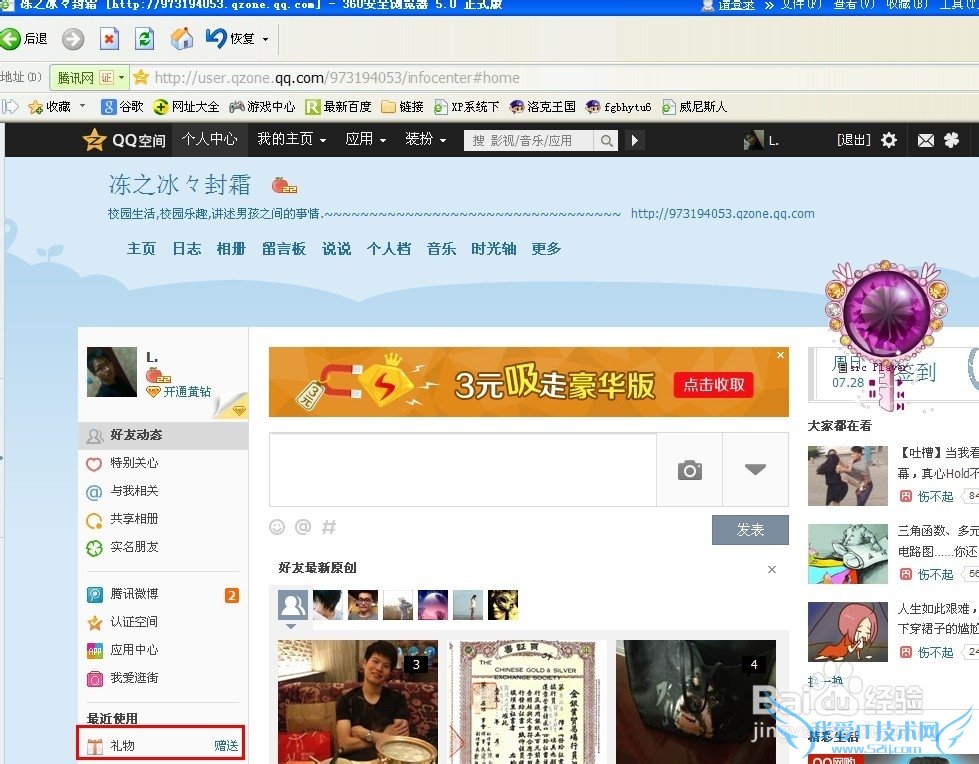Click the address bar favorite star icon

(141, 77)
